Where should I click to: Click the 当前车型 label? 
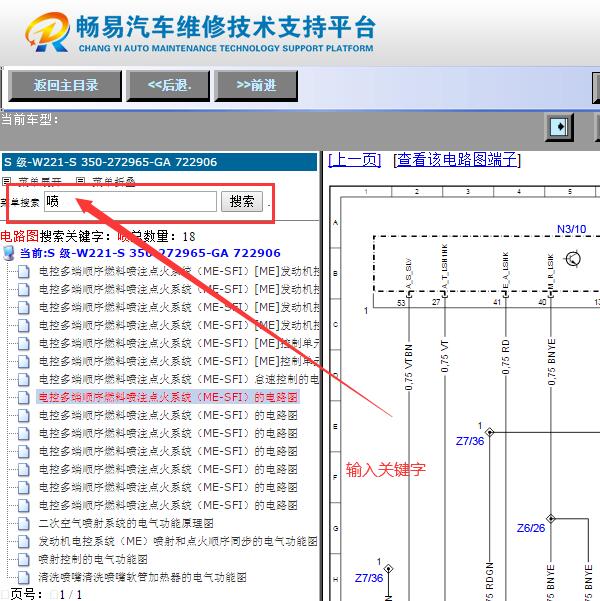30,120
